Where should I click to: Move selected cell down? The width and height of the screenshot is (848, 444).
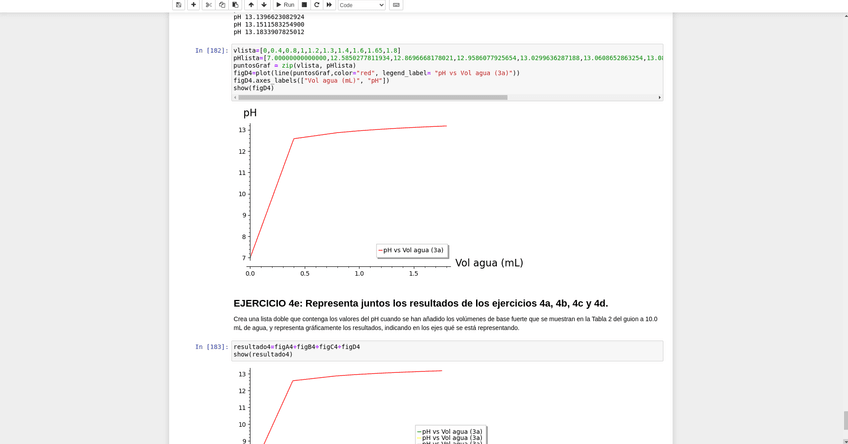point(264,5)
